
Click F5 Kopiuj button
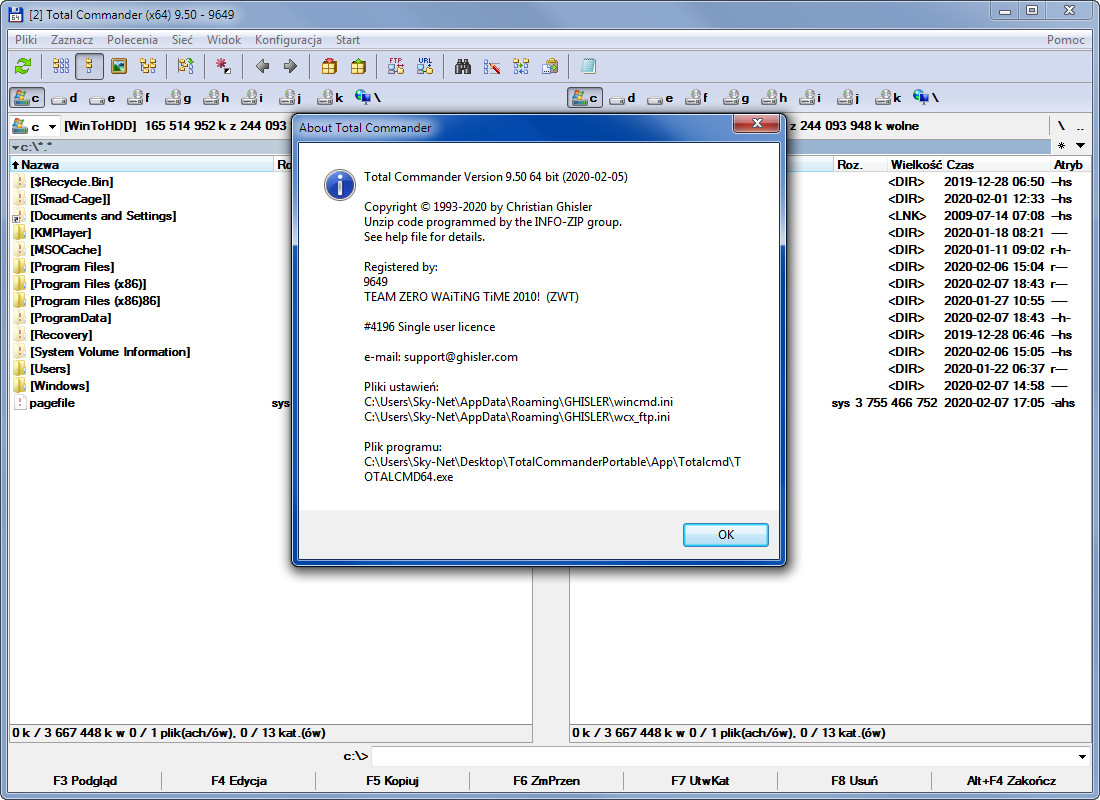392,780
